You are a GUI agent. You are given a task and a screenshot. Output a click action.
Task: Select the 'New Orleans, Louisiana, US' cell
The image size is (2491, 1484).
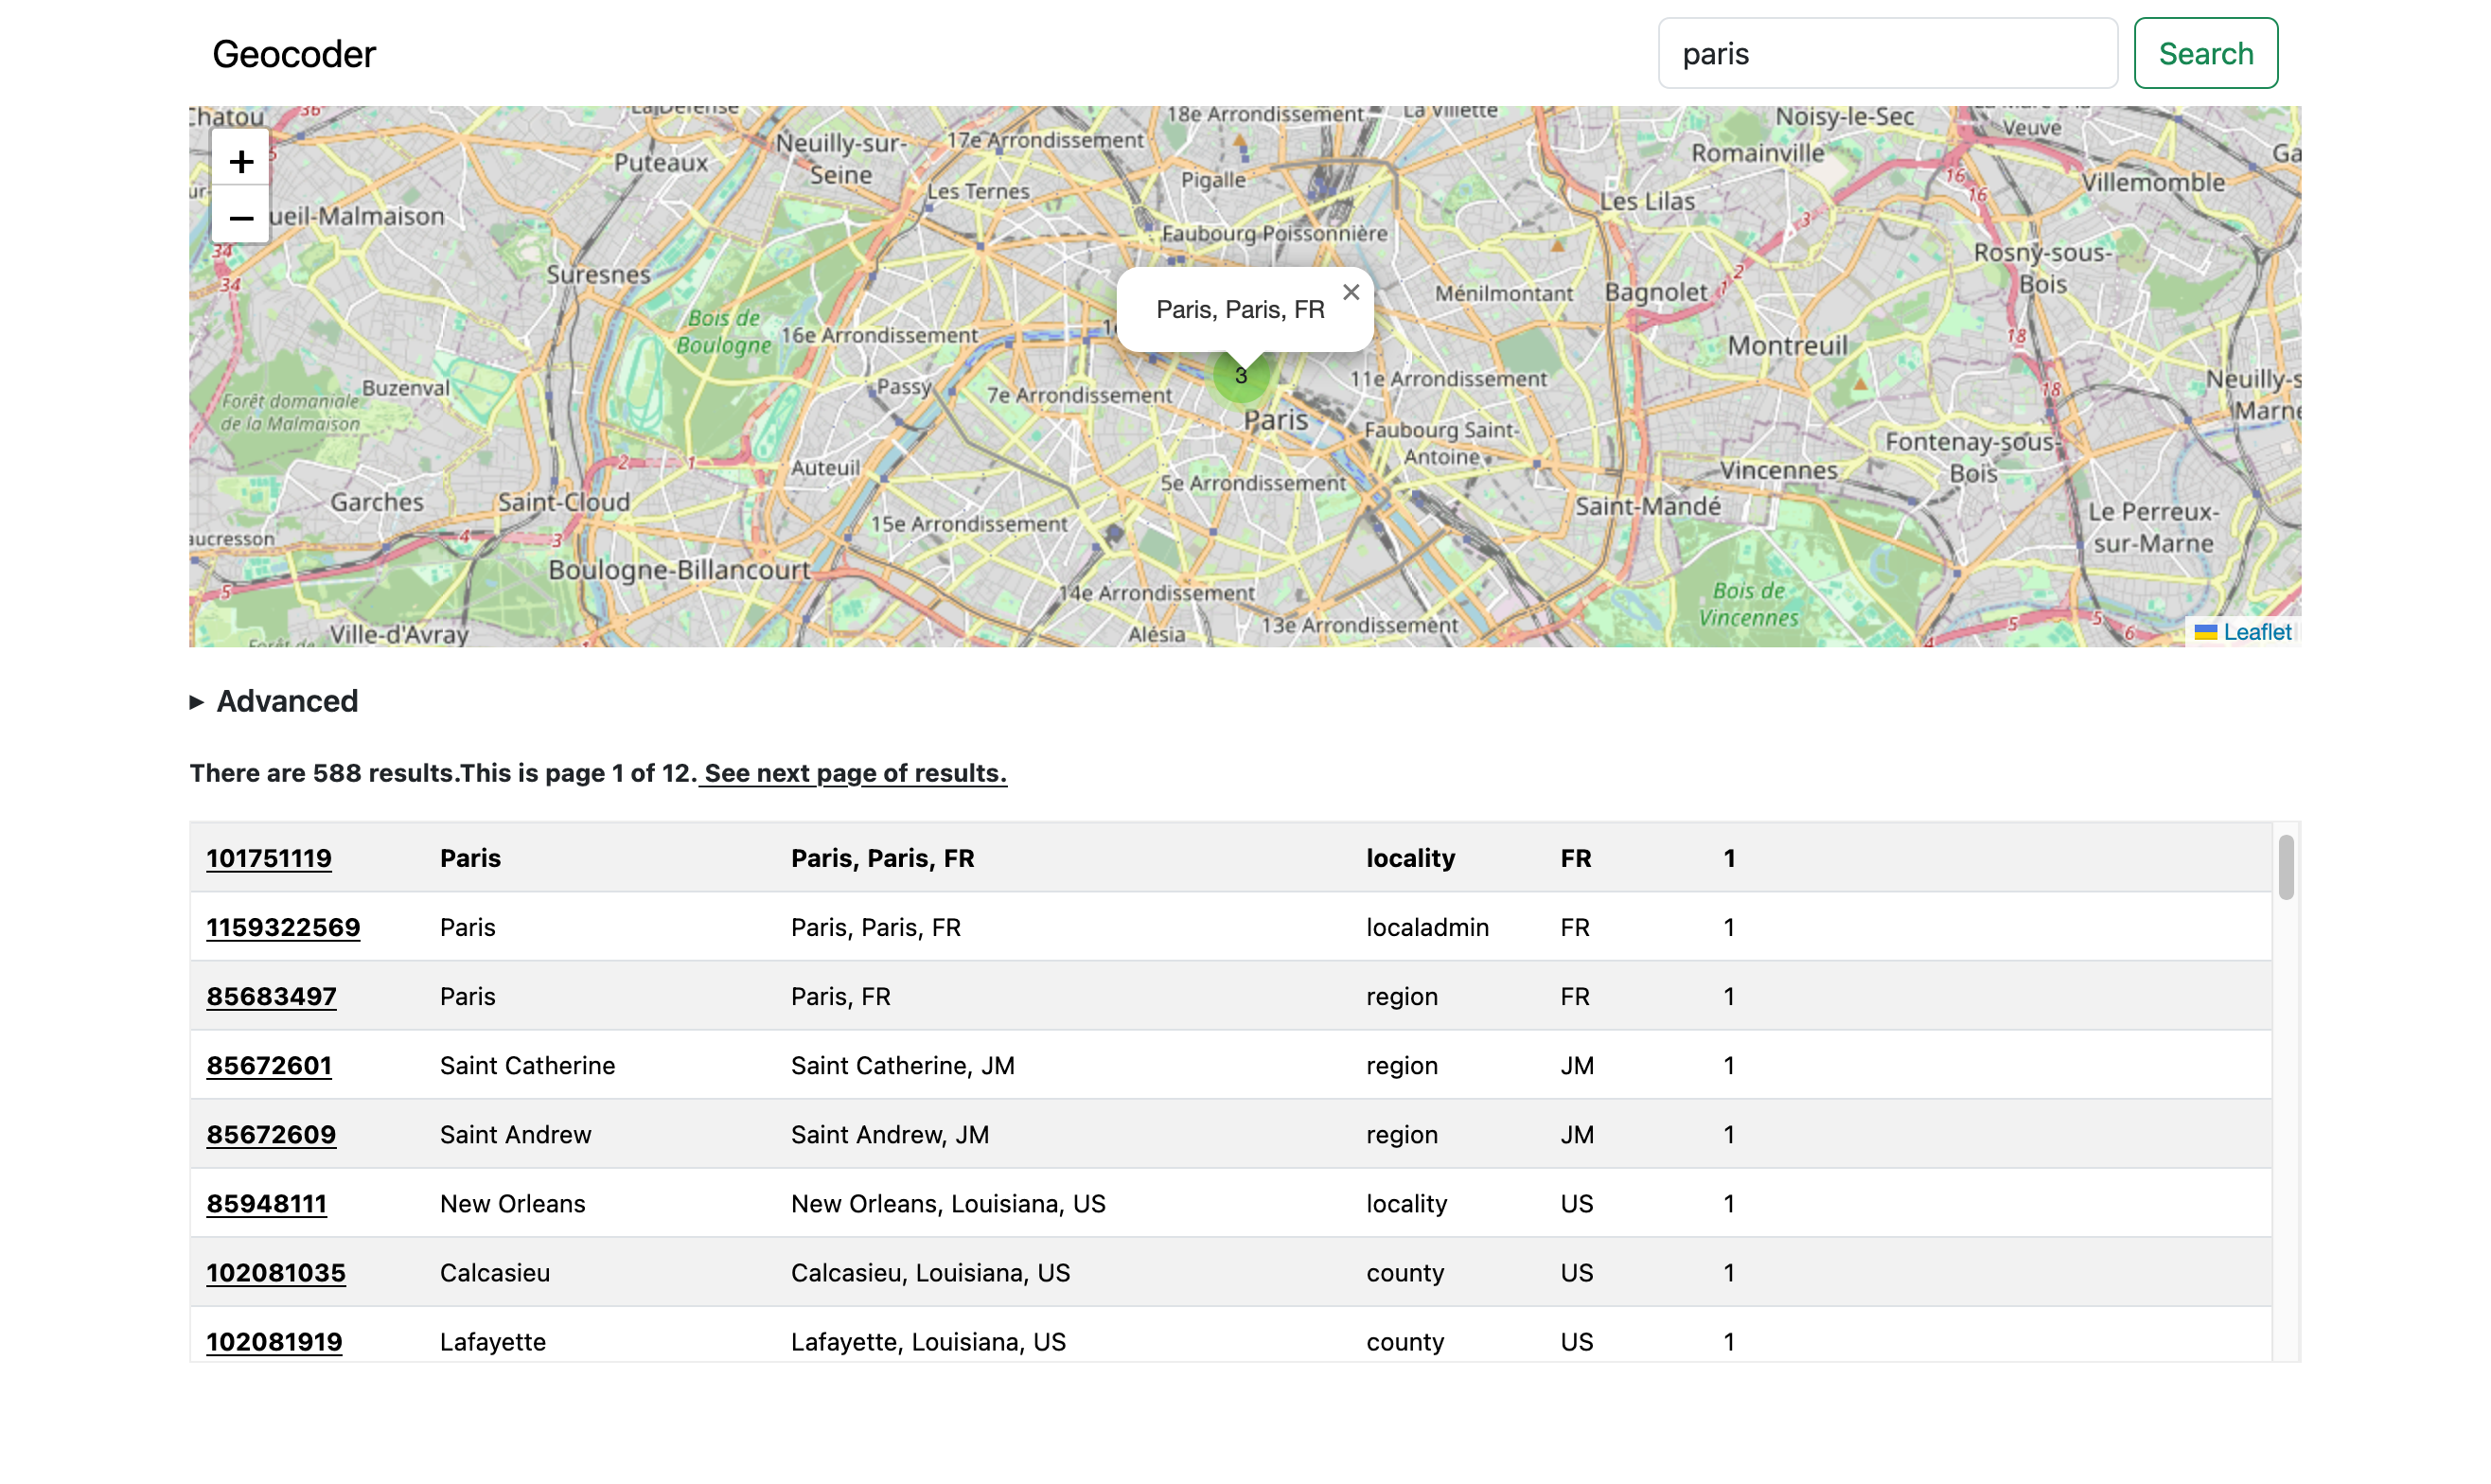point(948,1203)
